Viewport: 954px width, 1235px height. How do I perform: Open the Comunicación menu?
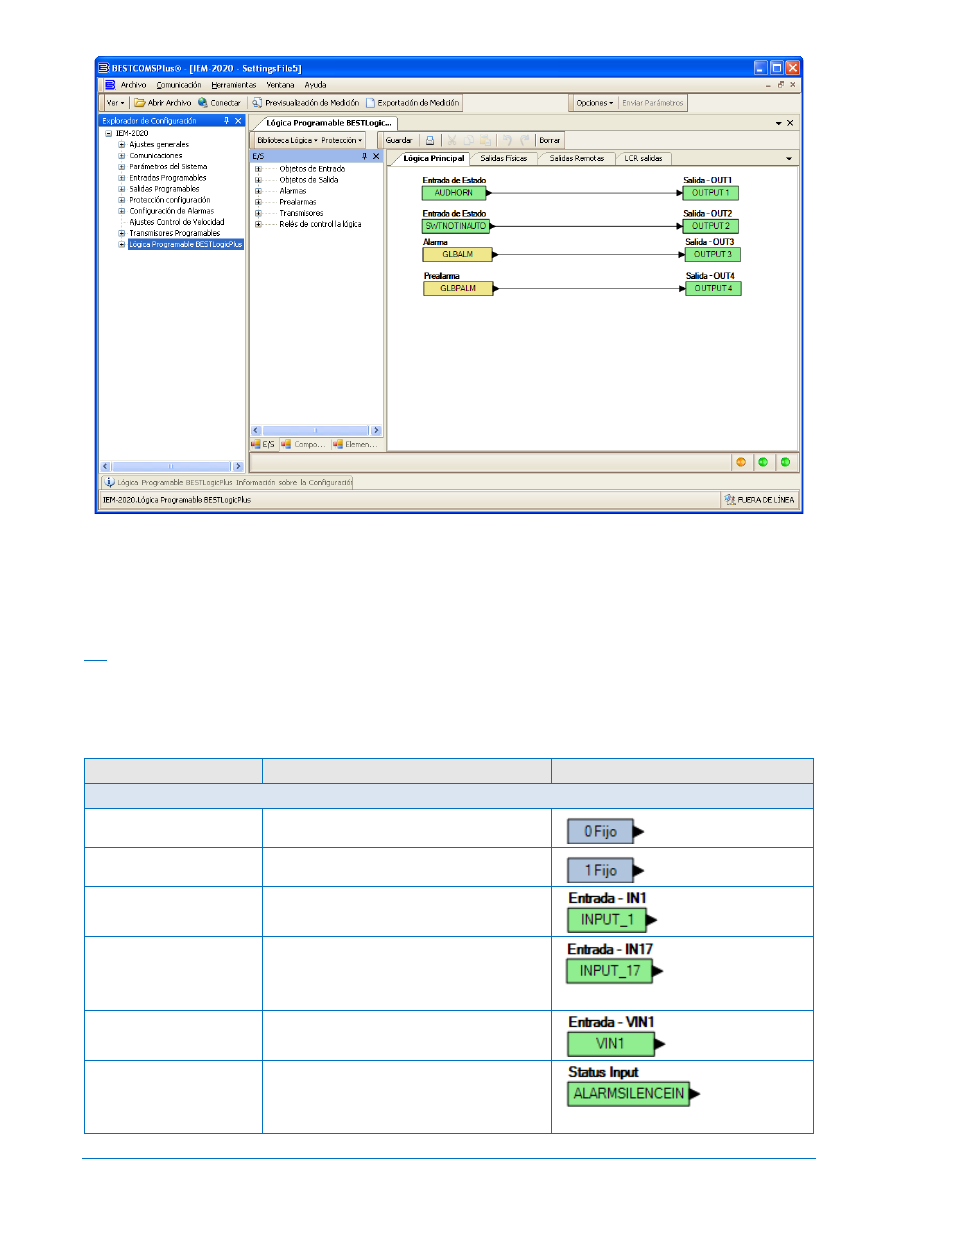[x=178, y=85]
